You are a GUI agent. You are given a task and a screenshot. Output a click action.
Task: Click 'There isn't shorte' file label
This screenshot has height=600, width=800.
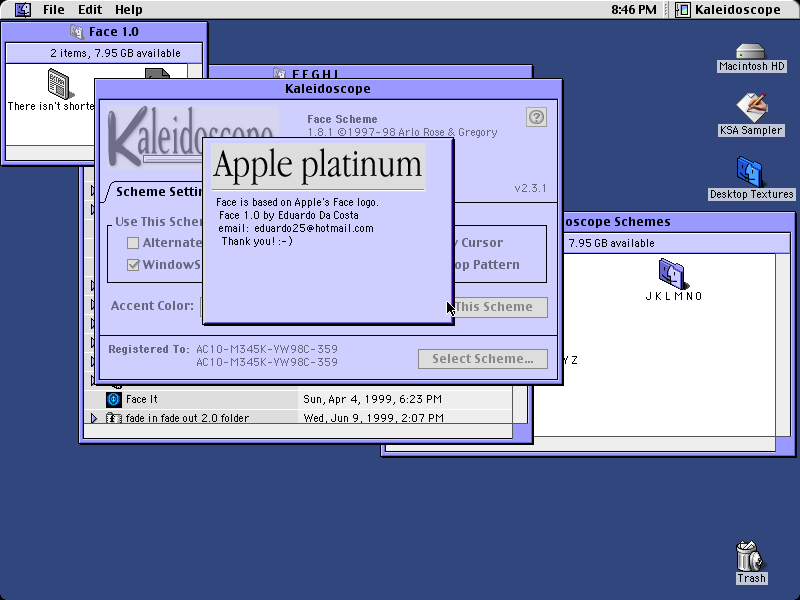51,106
